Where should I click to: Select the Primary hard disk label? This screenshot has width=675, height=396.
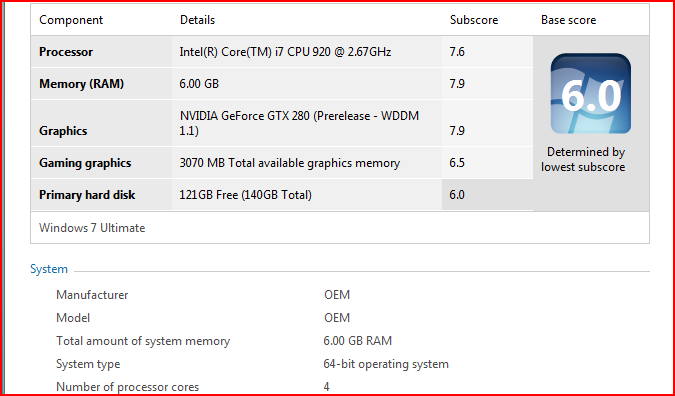[87, 195]
